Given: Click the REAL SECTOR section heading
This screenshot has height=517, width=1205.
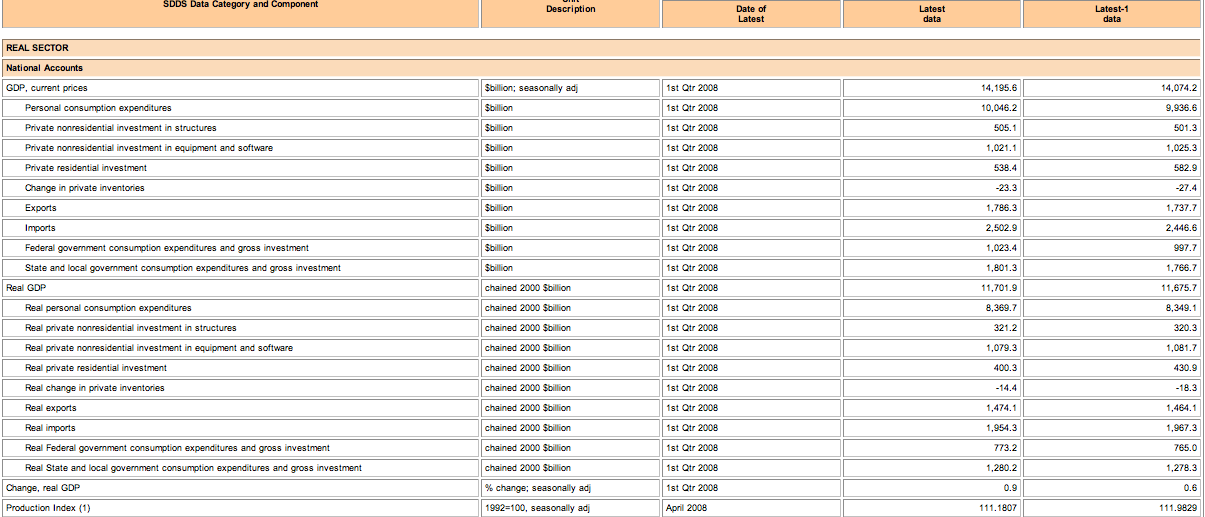Looking at the screenshot, I should coord(37,48).
